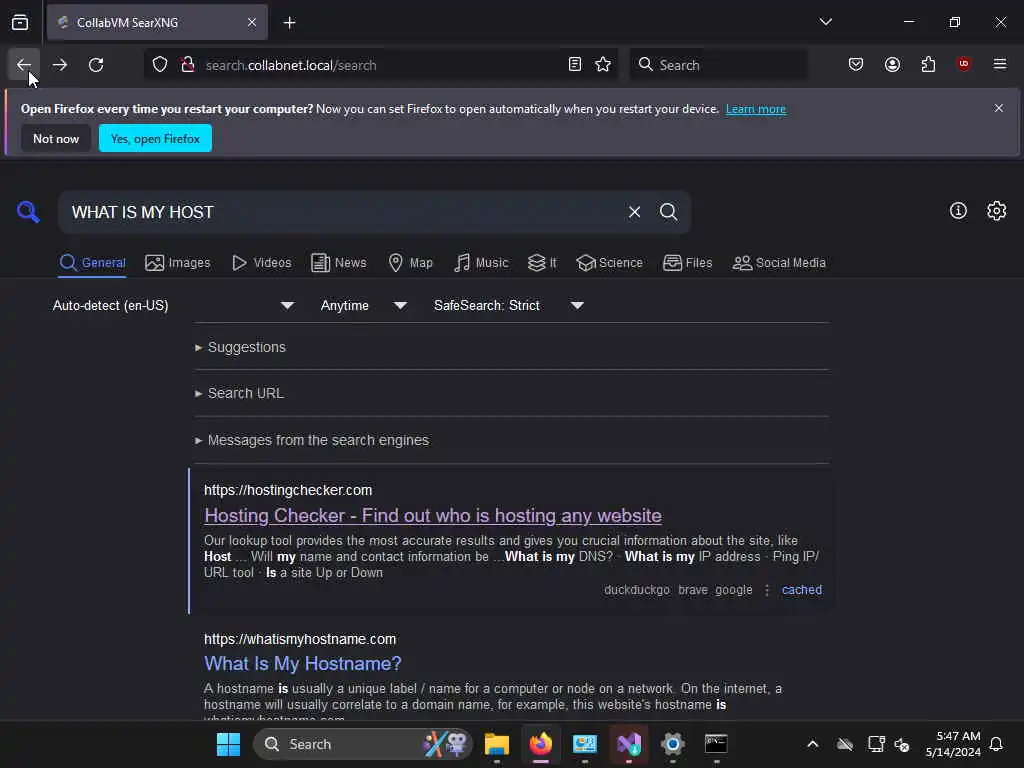Switch to Science category tab
The height and width of the screenshot is (768, 1024).
click(x=609, y=263)
